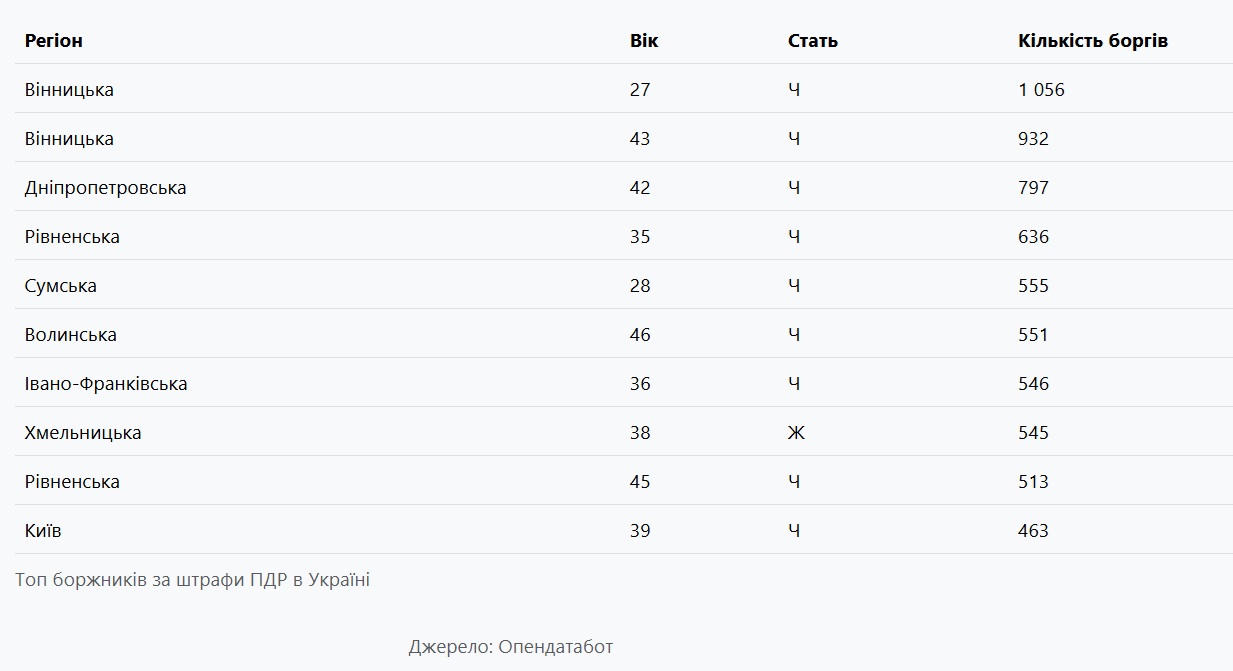Click the Івано-Франківська region cell
Image resolution: width=1233 pixels, height=671 pixels.
106,384
